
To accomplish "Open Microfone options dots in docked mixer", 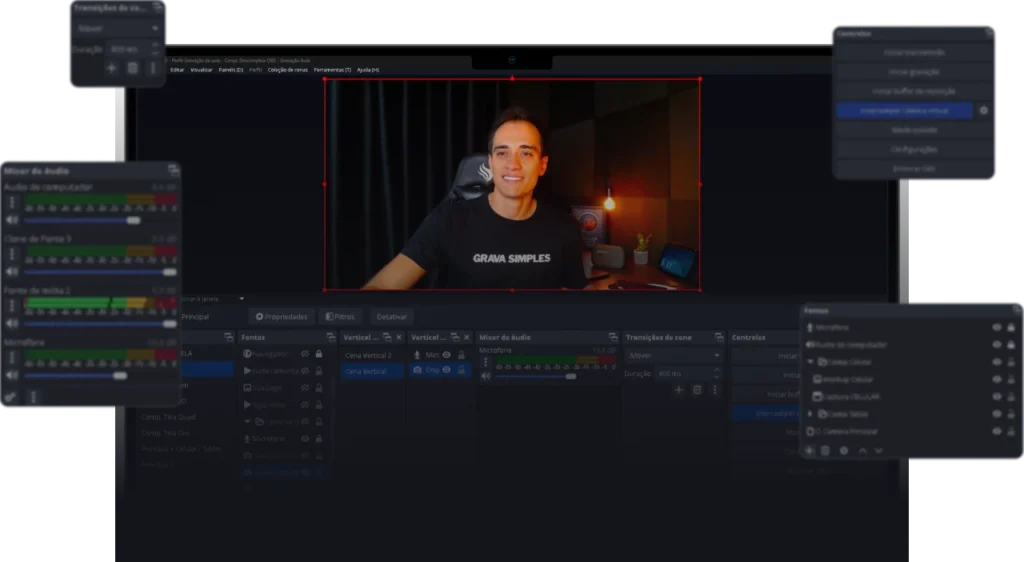I will pyautogui.click(x=485, y=362).
